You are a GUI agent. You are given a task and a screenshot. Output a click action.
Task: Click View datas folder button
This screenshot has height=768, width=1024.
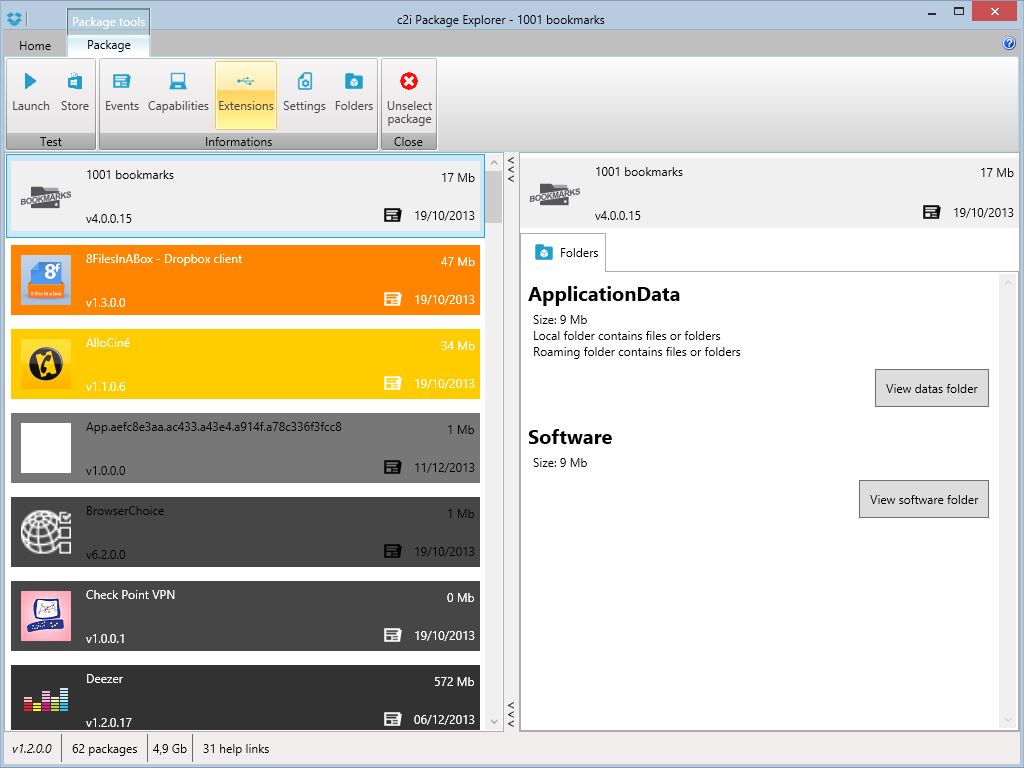(x=931, y=389)
